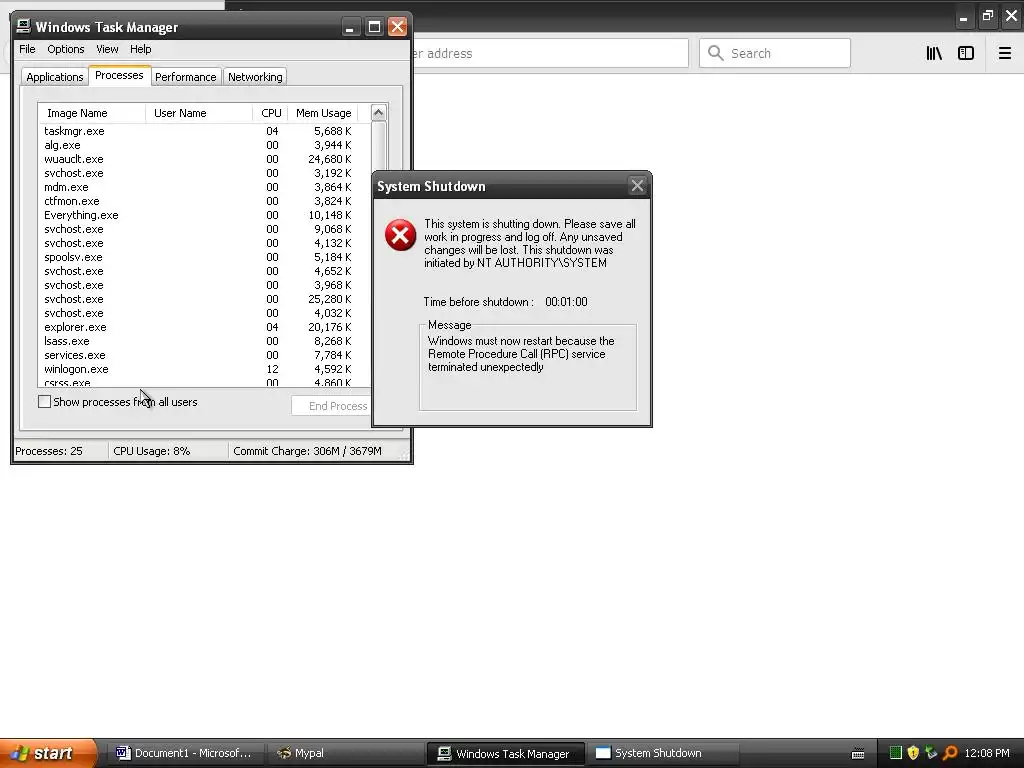Minimize the Mypal browser window
1024x768 pixels.
click(x=963, y=16)
